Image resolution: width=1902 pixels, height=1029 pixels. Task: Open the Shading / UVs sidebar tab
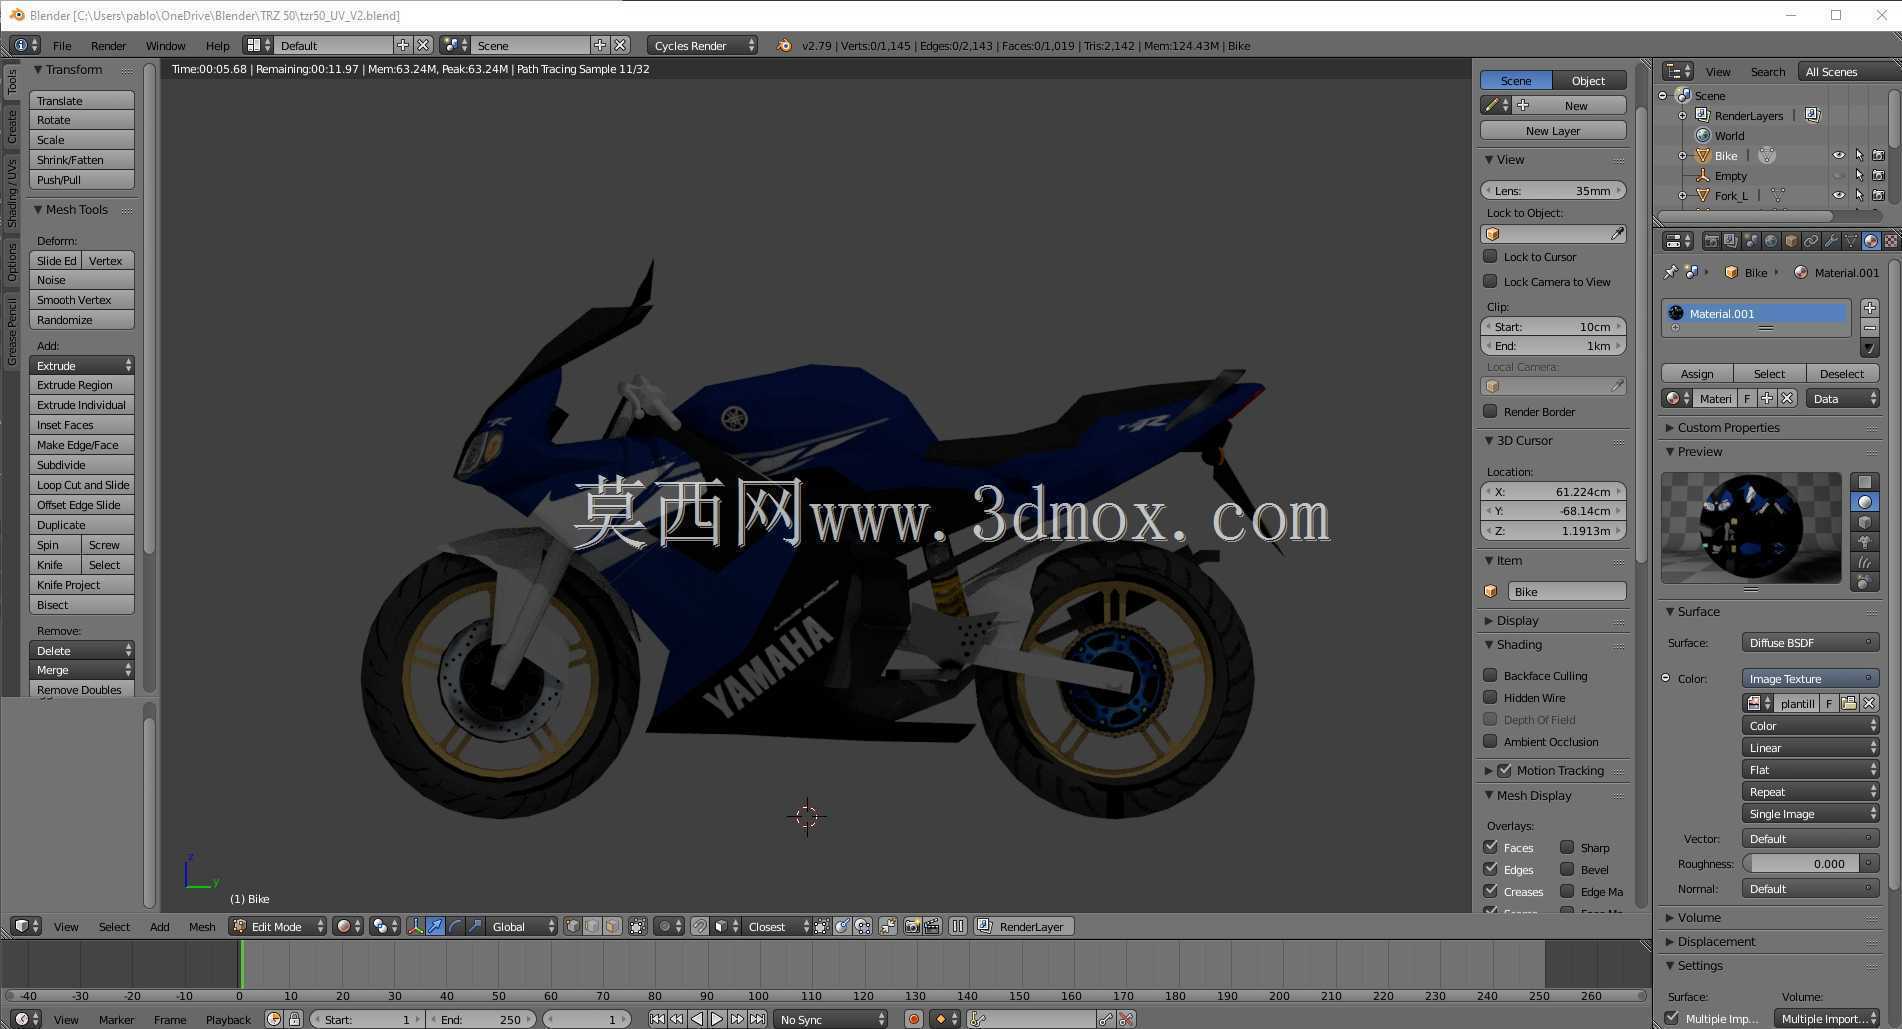[x=12, y=192]
